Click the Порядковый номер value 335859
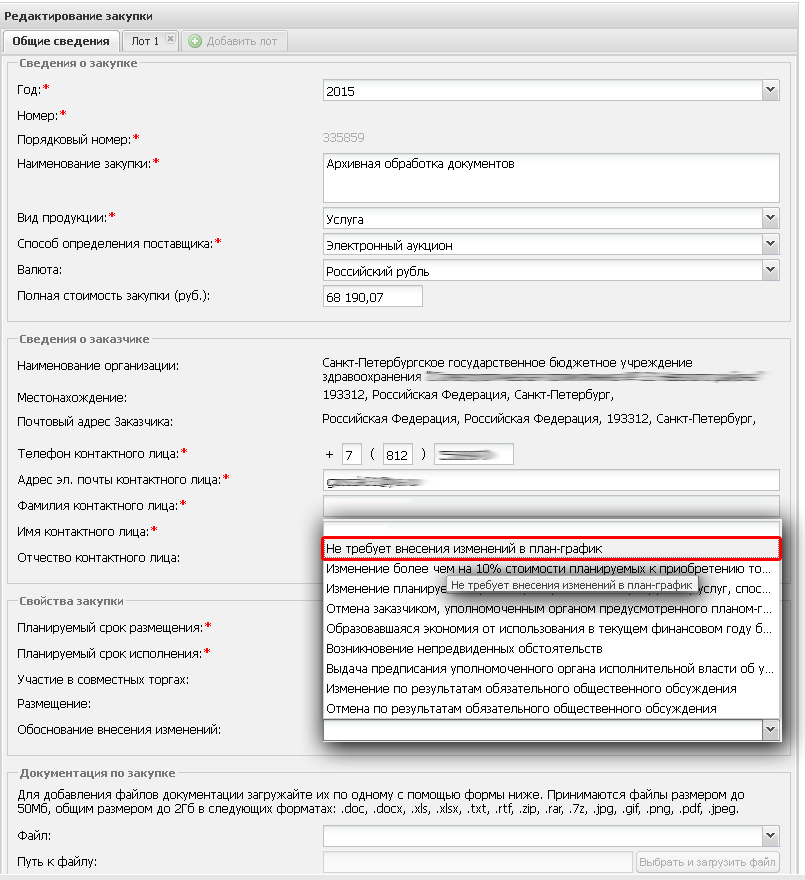 (344, 138)
